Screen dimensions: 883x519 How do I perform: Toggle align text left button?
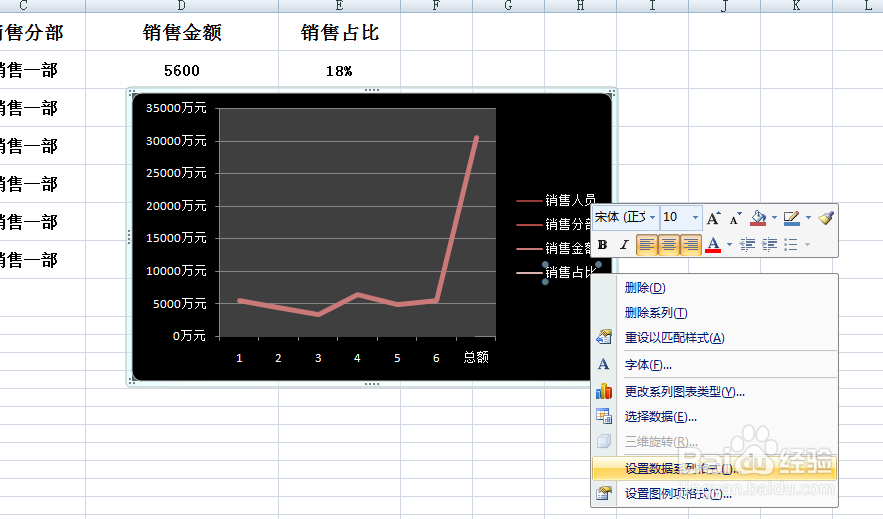tap(647, 245)
